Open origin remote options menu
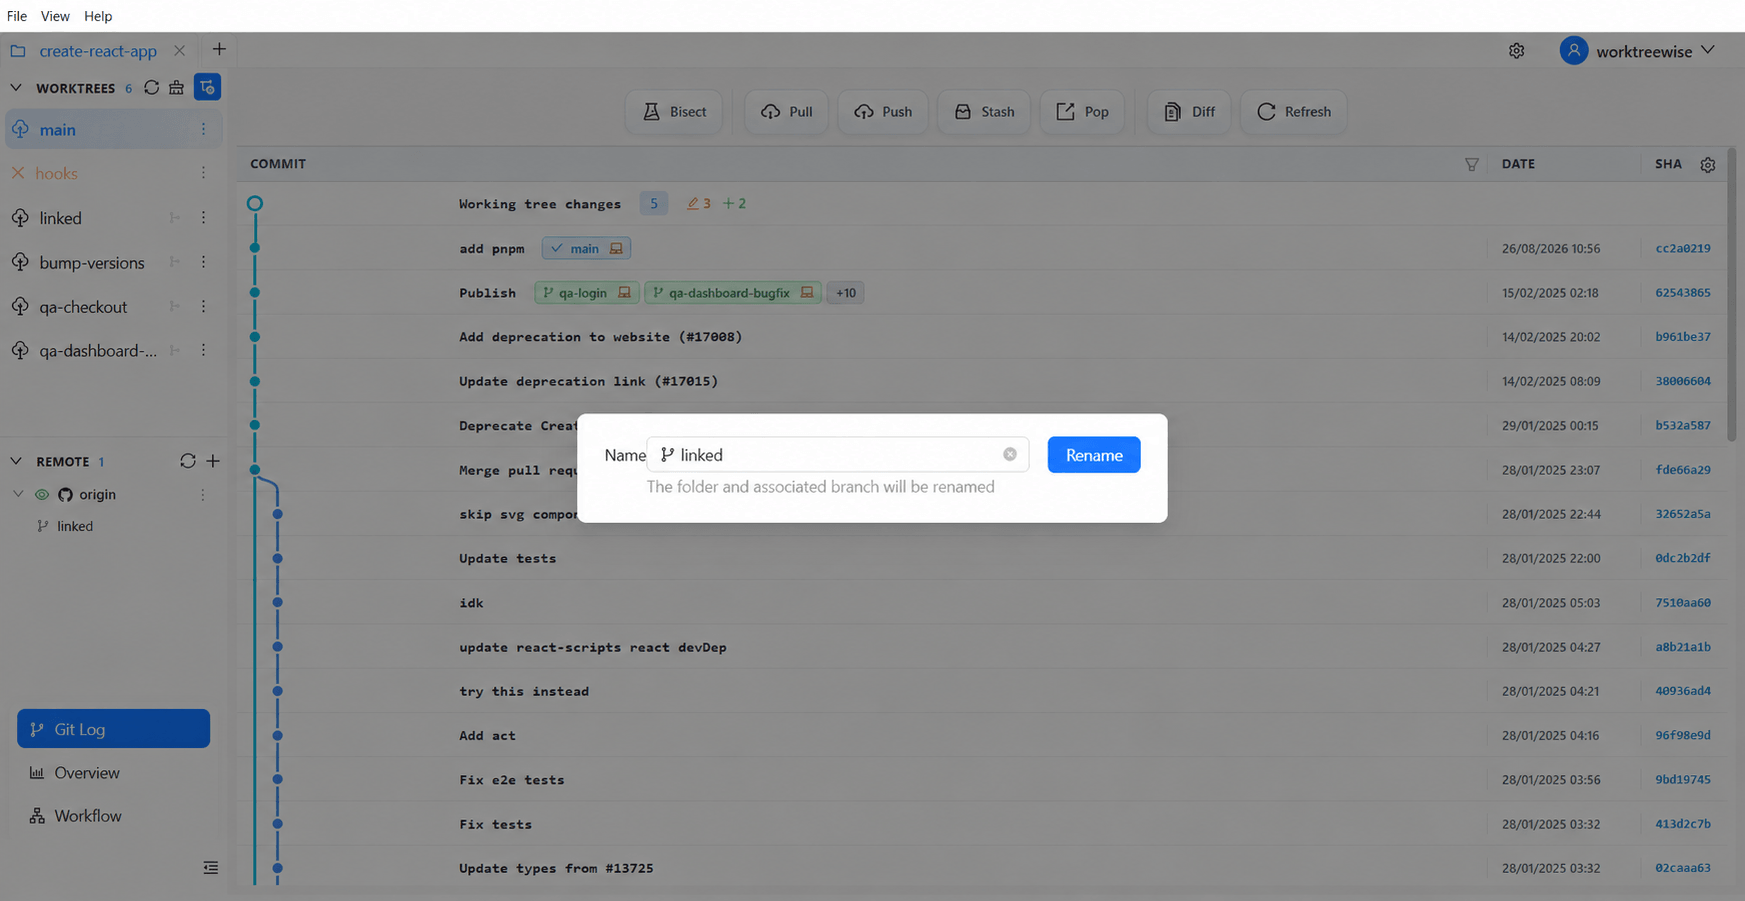This screenshot has height=901, width=1745. point(202,494)
